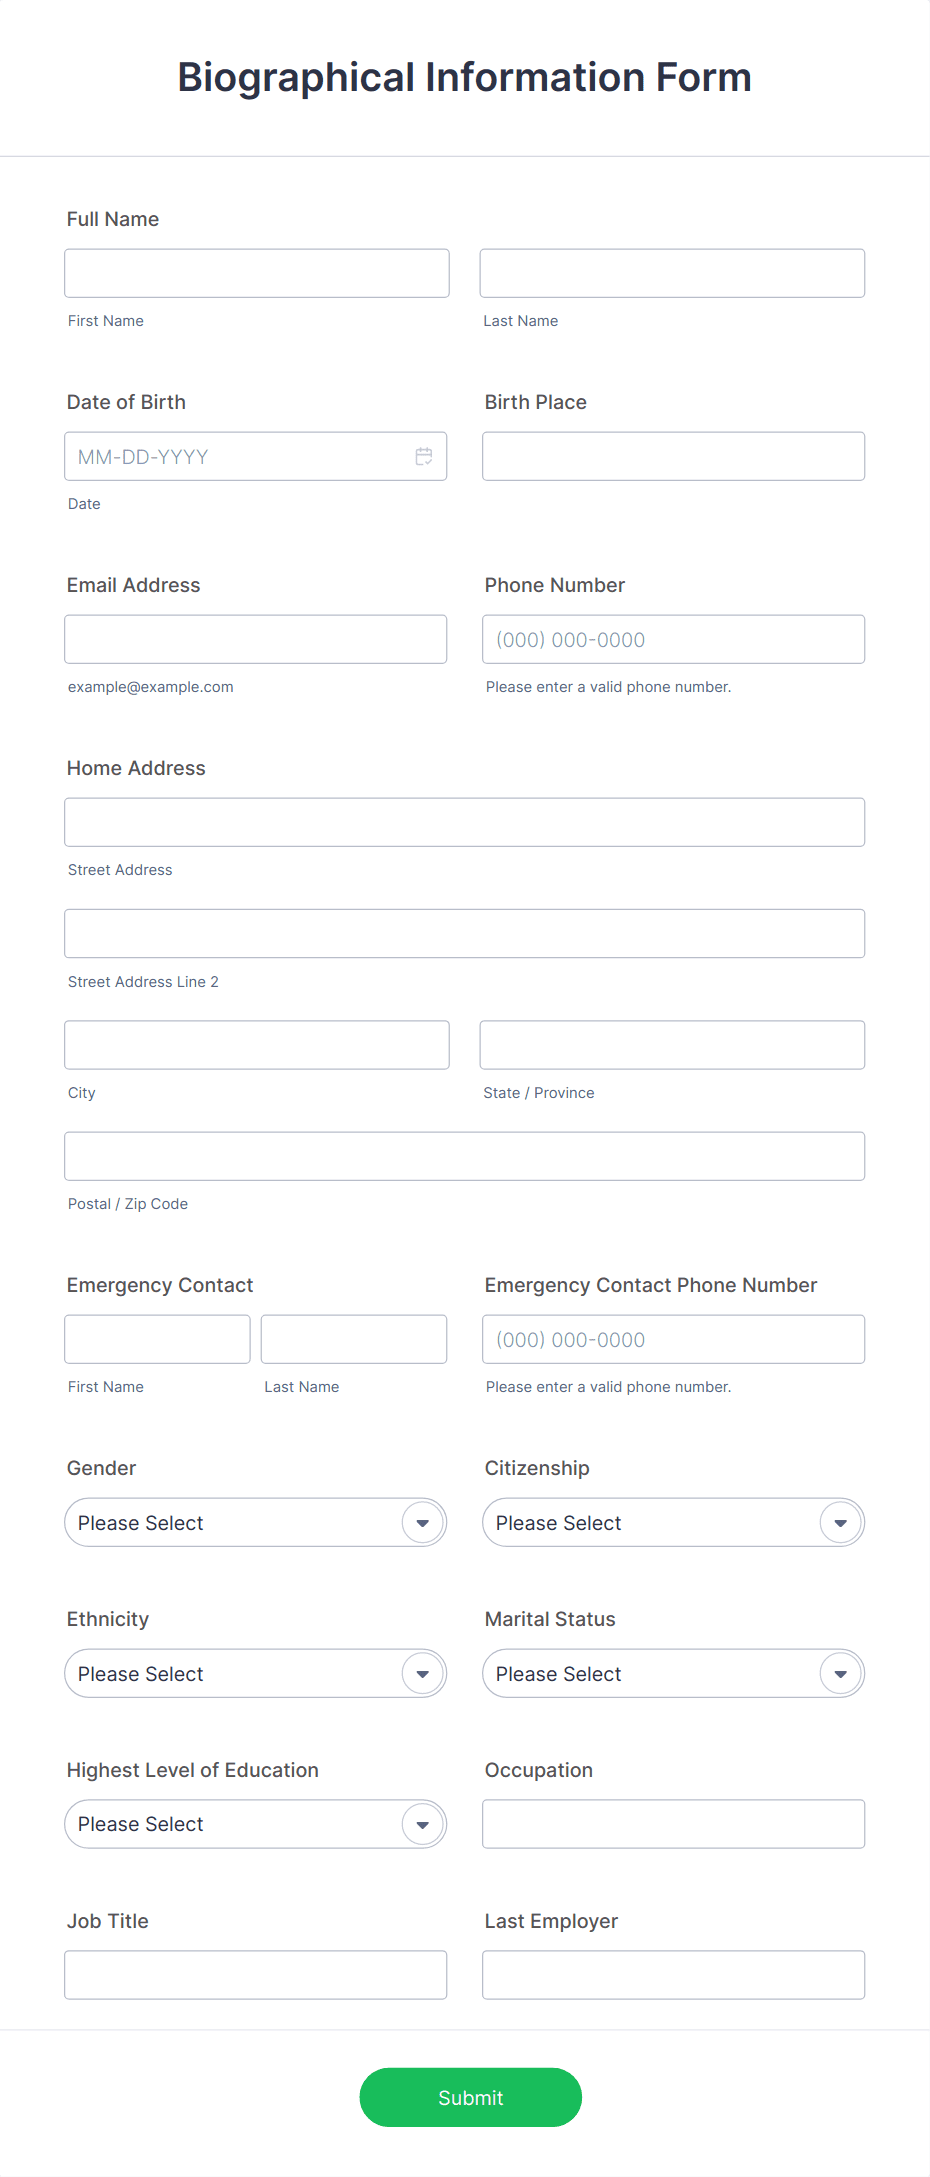930x2177 pixels.
Task: Click the Street Address field
Action: pyautogui.click(x=464, y=821)
